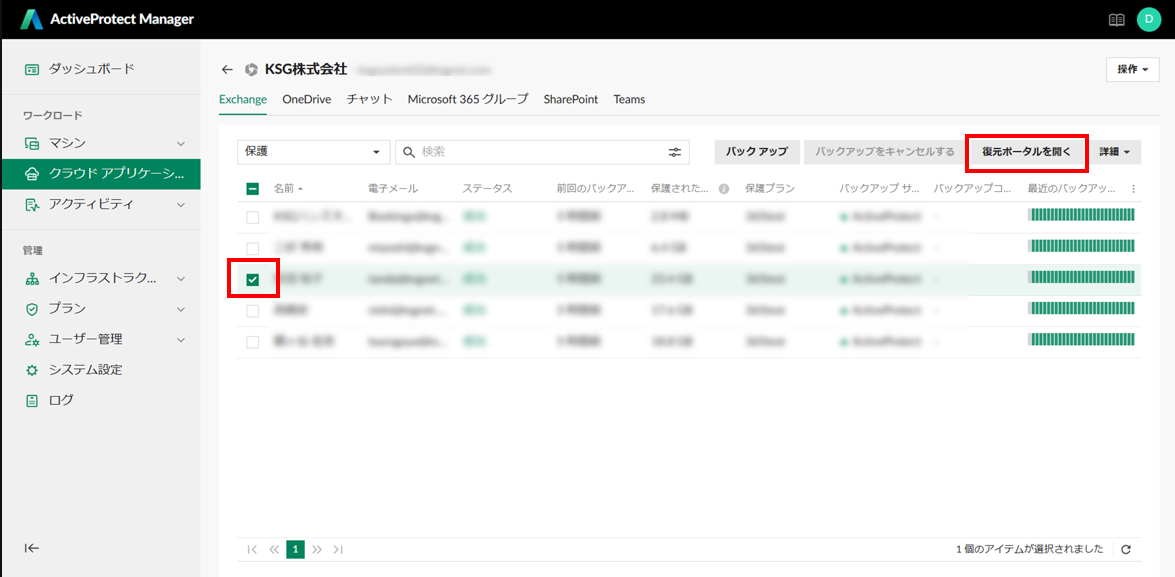This screenshot has height=577, width=1175.
Task: Click the ActiveProtect Manager logo icon
Action: pos(31,19)
